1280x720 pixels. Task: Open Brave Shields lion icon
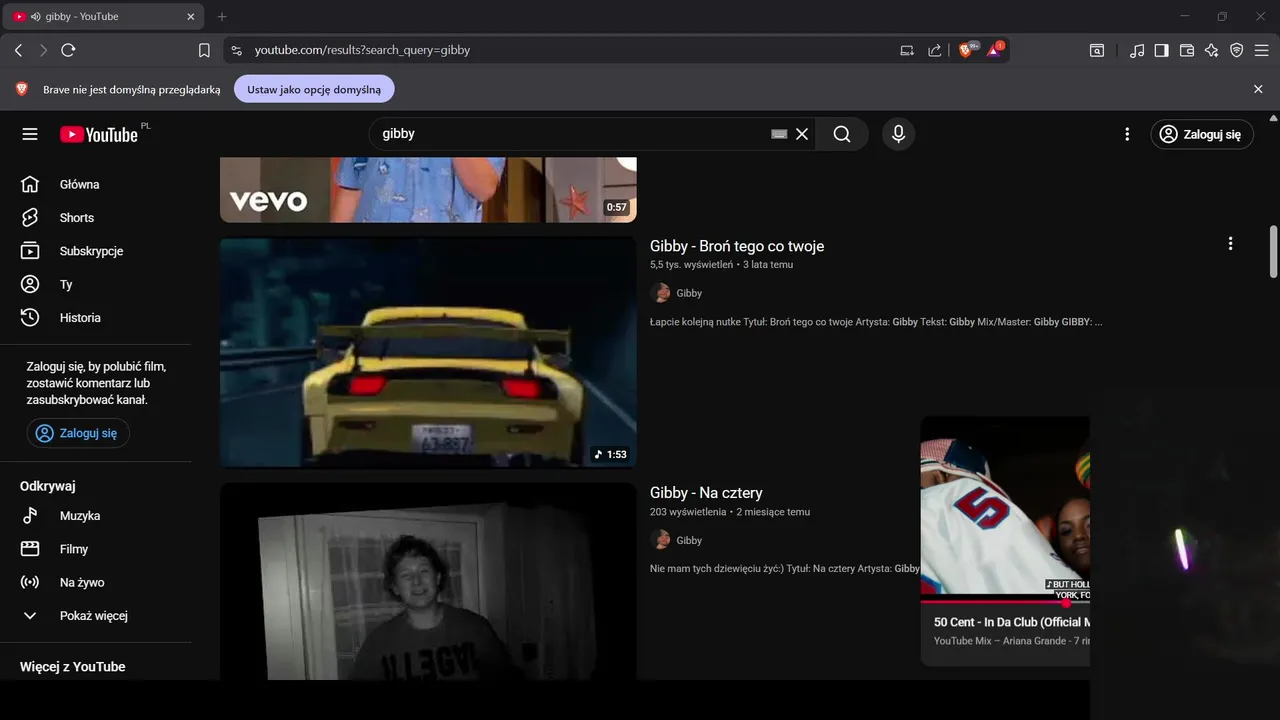[x=967, y=49]
